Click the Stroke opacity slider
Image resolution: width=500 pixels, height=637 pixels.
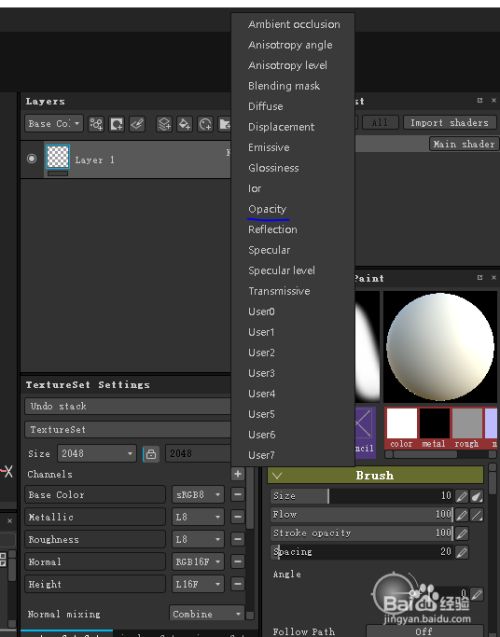point(361,533)
